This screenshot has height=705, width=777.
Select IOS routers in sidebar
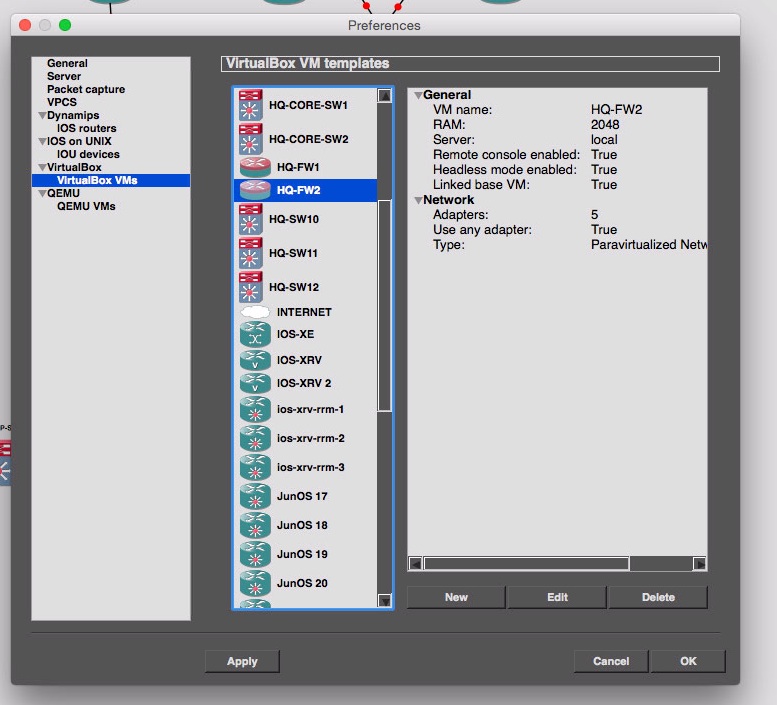point(86,128)
